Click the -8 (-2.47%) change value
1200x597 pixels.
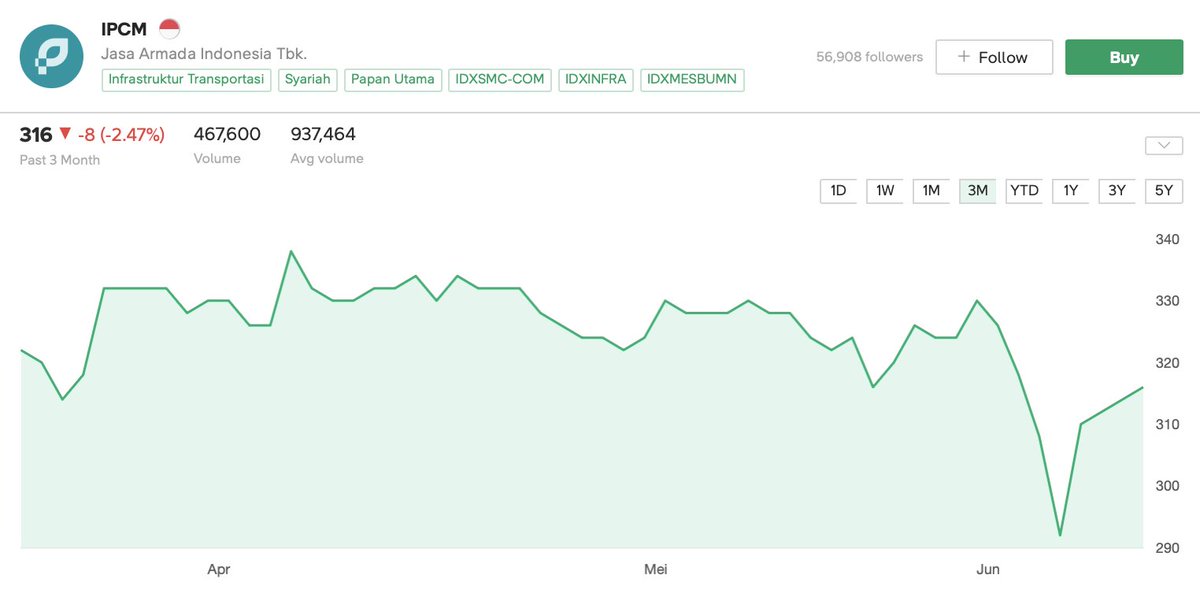pyautogui.click(x=121, y=134)
